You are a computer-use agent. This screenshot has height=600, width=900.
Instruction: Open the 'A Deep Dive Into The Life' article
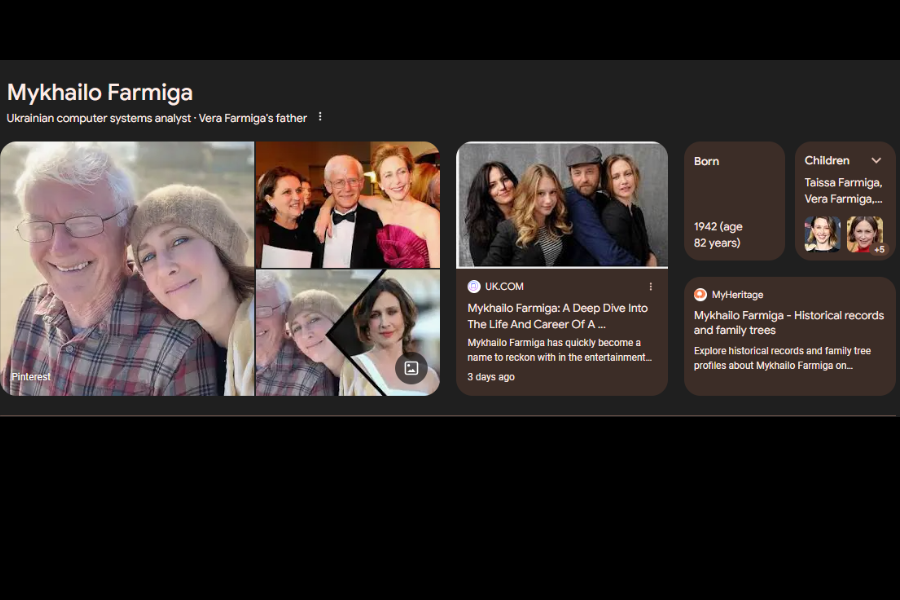557,316
